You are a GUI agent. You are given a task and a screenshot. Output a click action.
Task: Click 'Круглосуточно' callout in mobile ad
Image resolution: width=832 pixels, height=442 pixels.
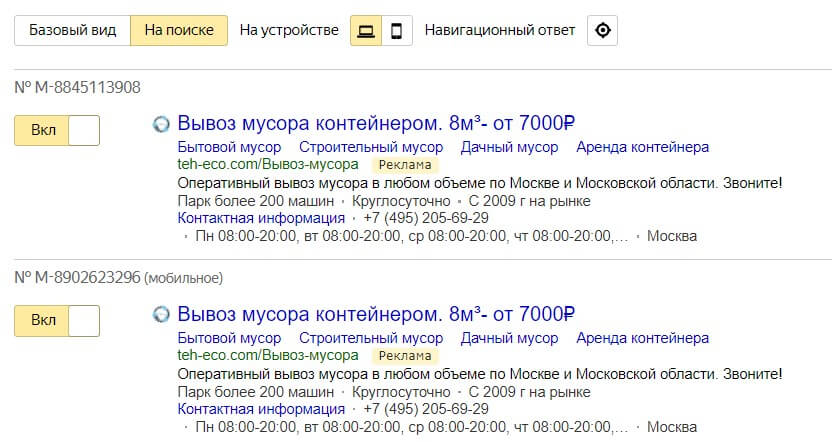tap(401, 392)
